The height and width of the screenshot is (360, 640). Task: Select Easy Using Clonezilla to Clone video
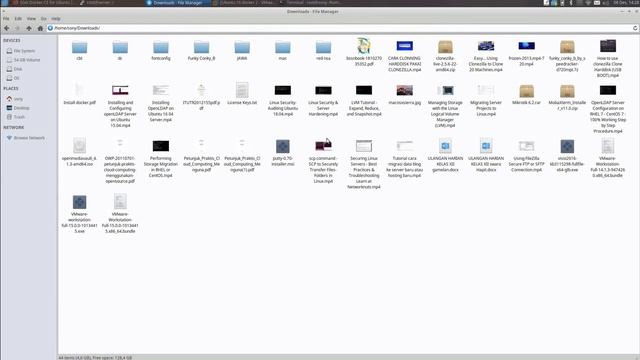tap(486, 56)
